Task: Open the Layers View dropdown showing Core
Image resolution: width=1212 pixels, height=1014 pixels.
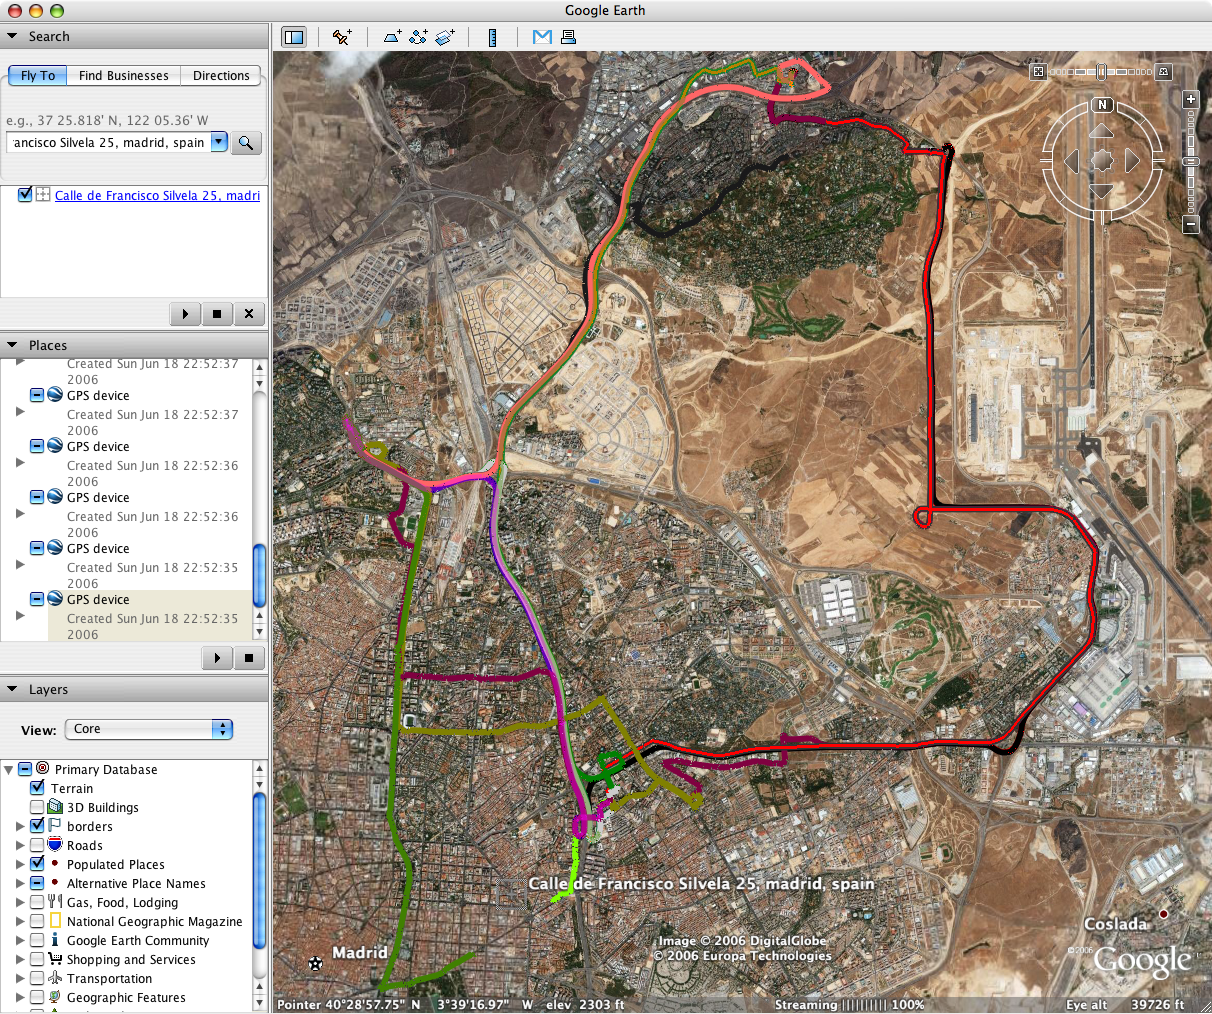Action: click(x=149, y=729)
